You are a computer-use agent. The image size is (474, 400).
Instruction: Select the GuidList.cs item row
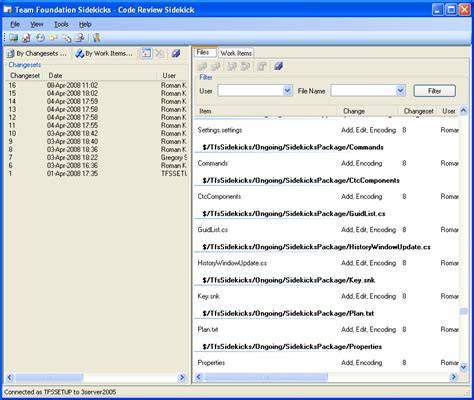coord(327,230)
